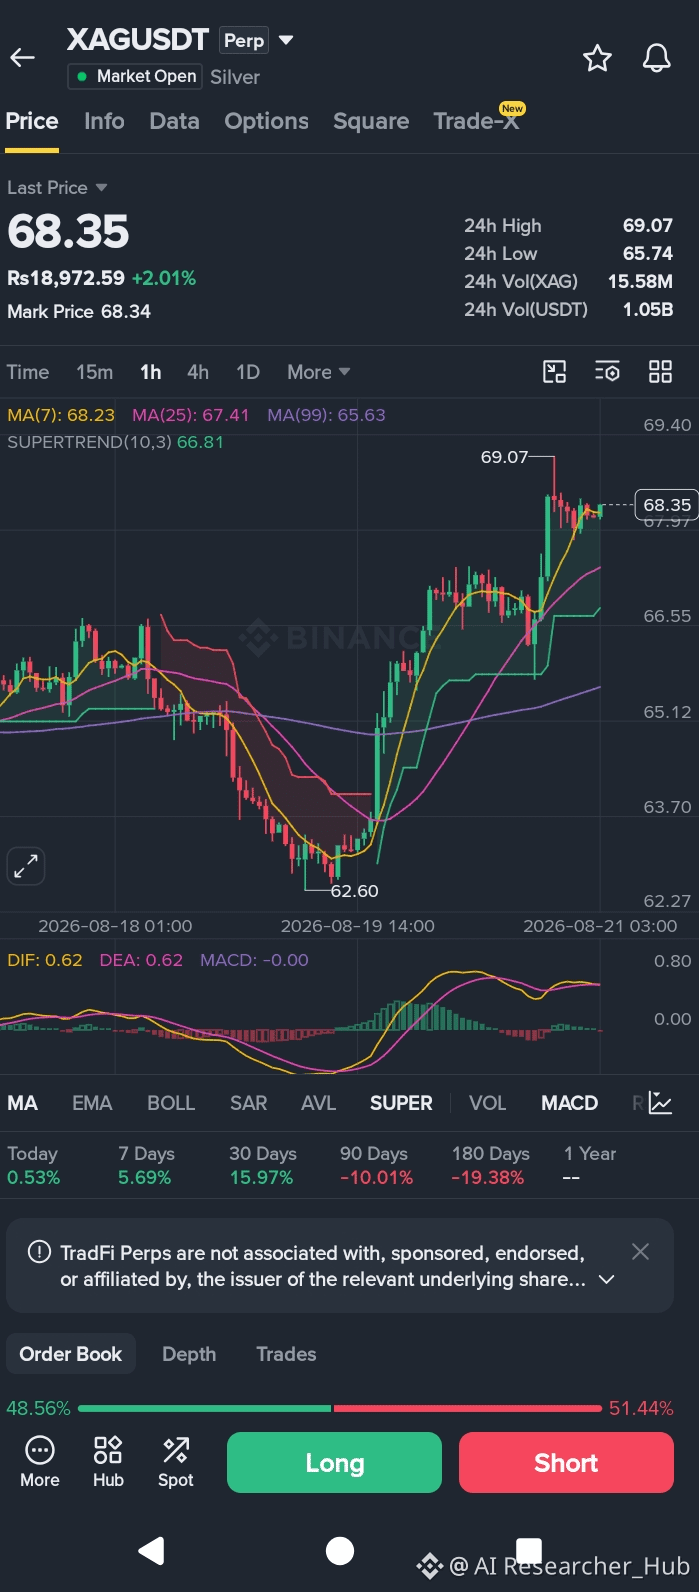Switch to the Options tab
699x1592 pixels.
pos(266,121)
